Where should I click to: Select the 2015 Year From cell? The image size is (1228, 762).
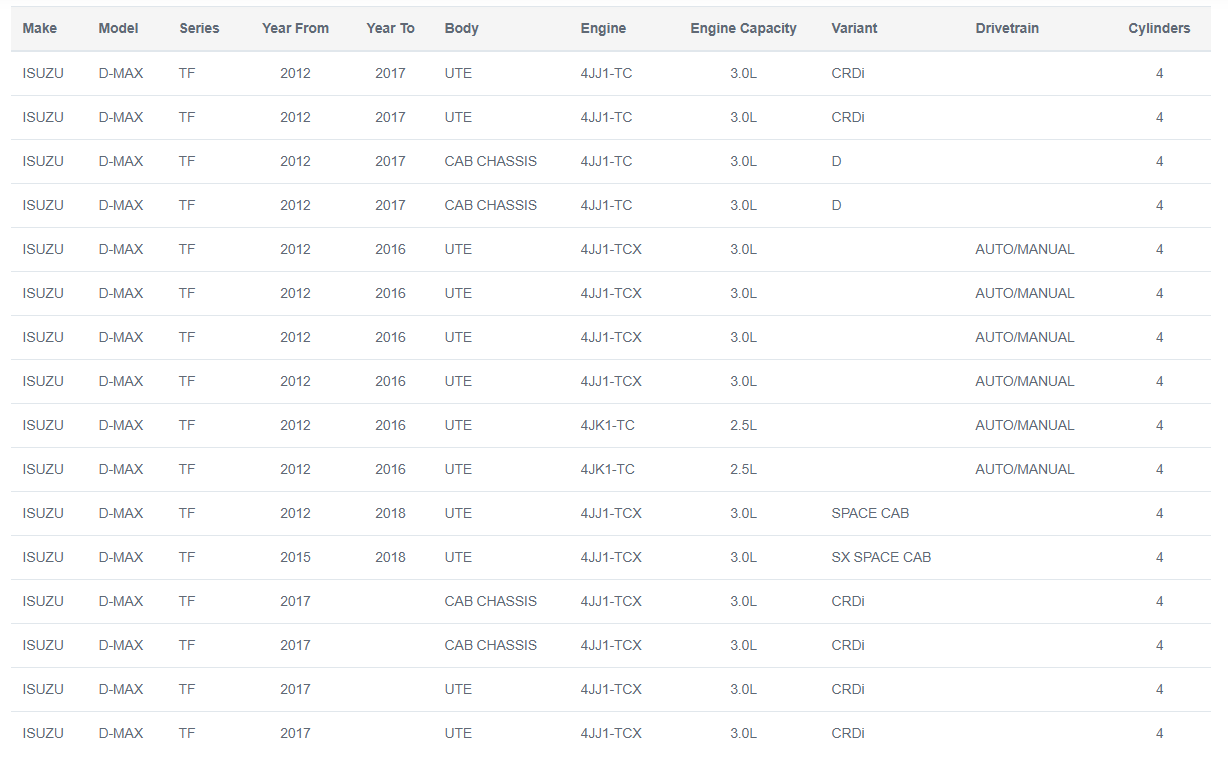click(x=295, y=557)
